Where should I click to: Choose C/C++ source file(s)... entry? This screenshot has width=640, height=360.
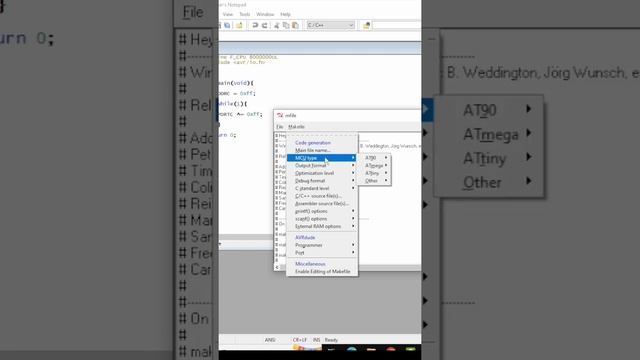tap(322, 196)
